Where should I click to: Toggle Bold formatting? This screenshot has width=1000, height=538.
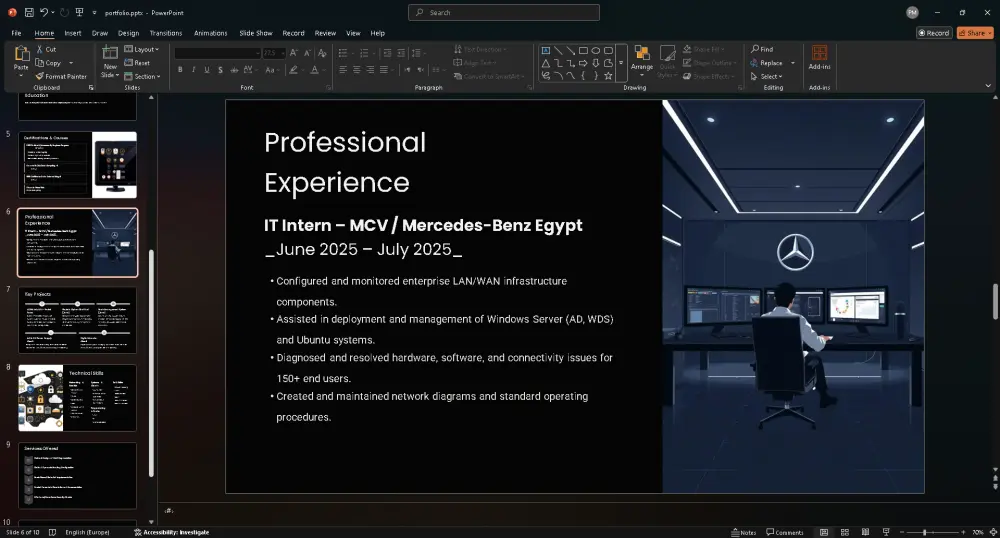click(x=180, y=70)
